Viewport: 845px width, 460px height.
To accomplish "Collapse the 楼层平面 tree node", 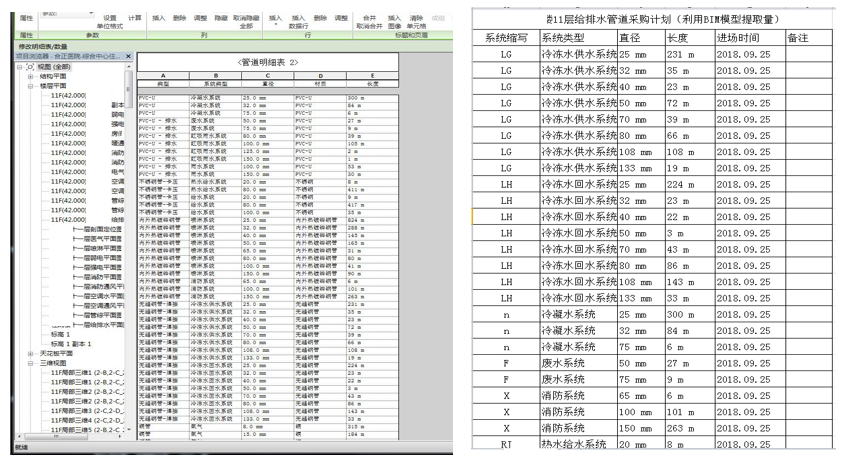I will (31, 86).
